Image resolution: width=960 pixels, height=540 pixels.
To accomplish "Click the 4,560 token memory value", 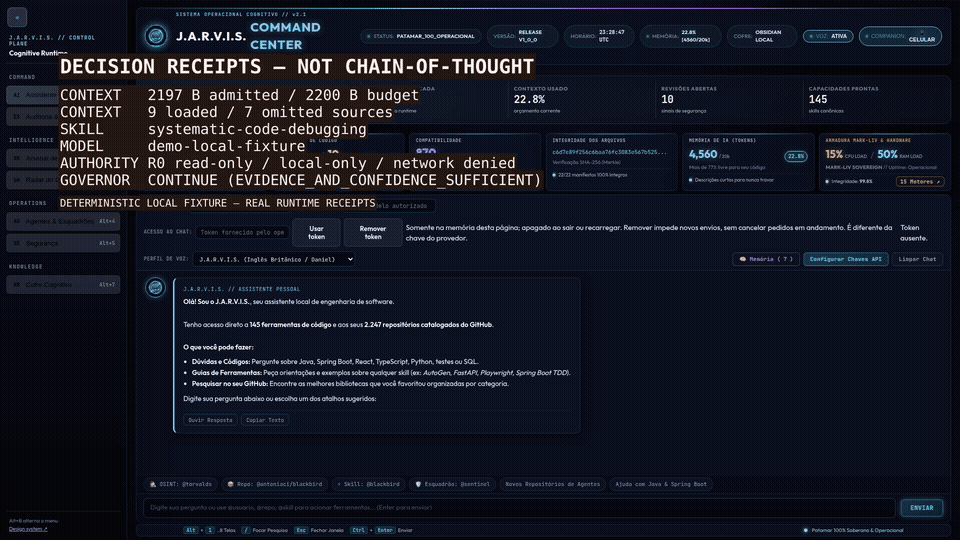I will point(703,154).
